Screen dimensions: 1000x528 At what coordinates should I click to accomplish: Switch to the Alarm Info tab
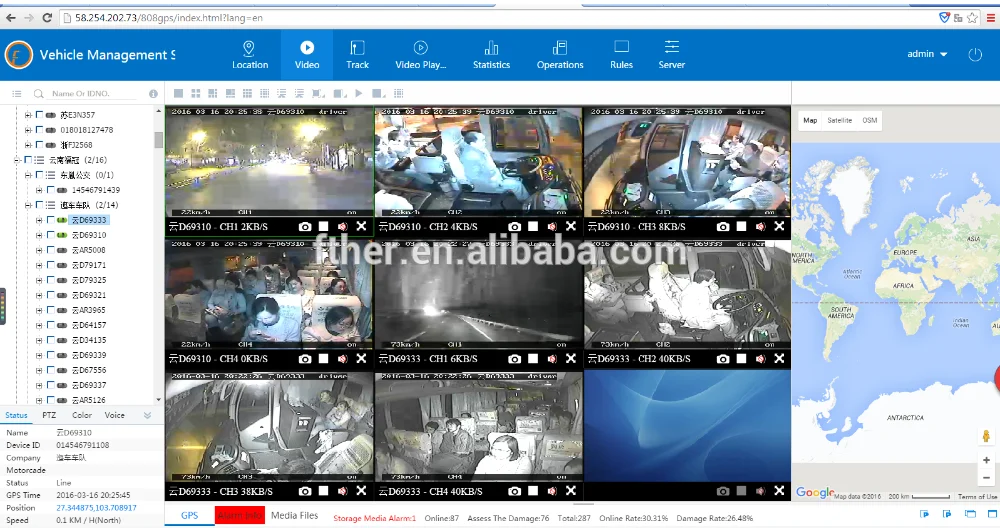point(240,515)
